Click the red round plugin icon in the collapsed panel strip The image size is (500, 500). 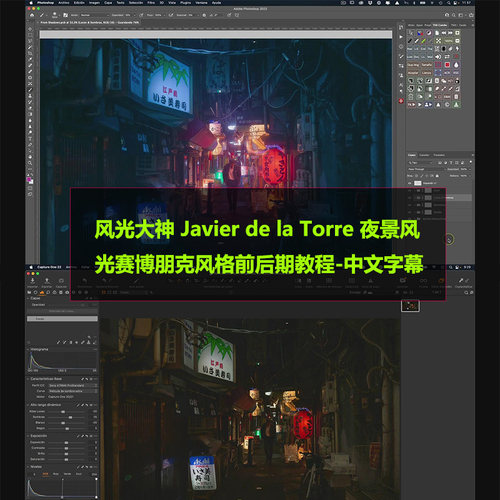[401, 101]
